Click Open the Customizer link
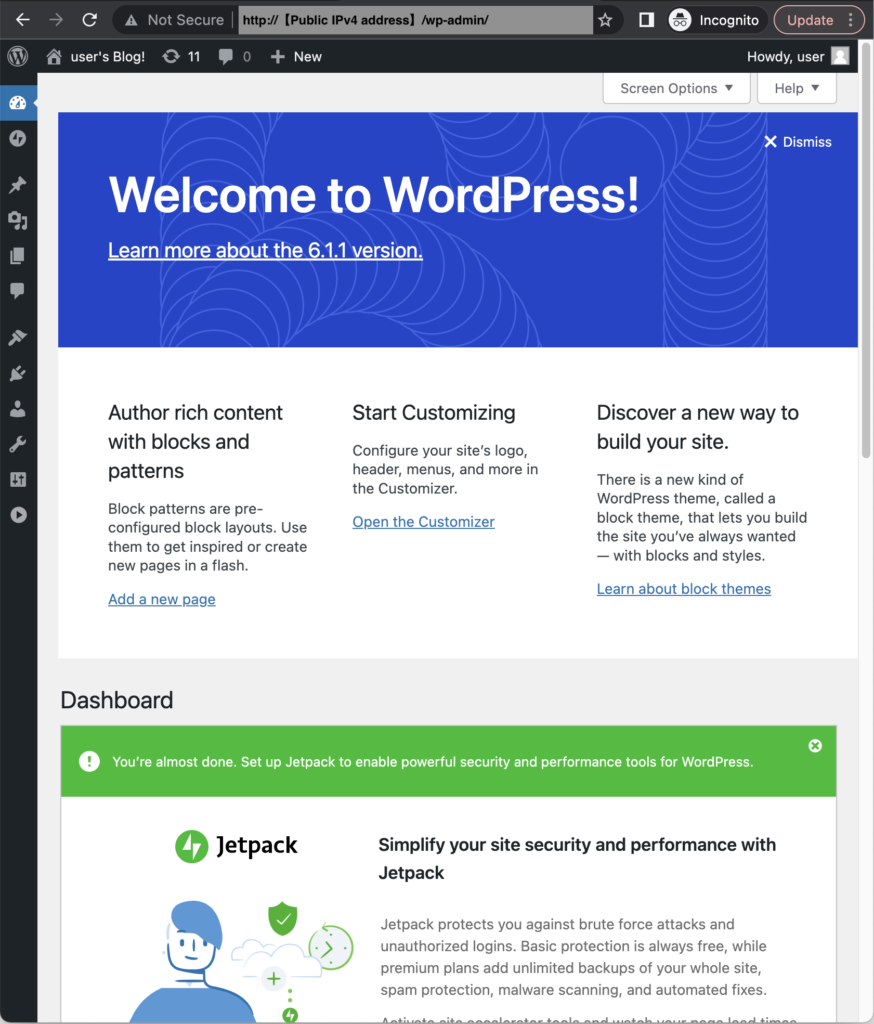 pos(423,522)
